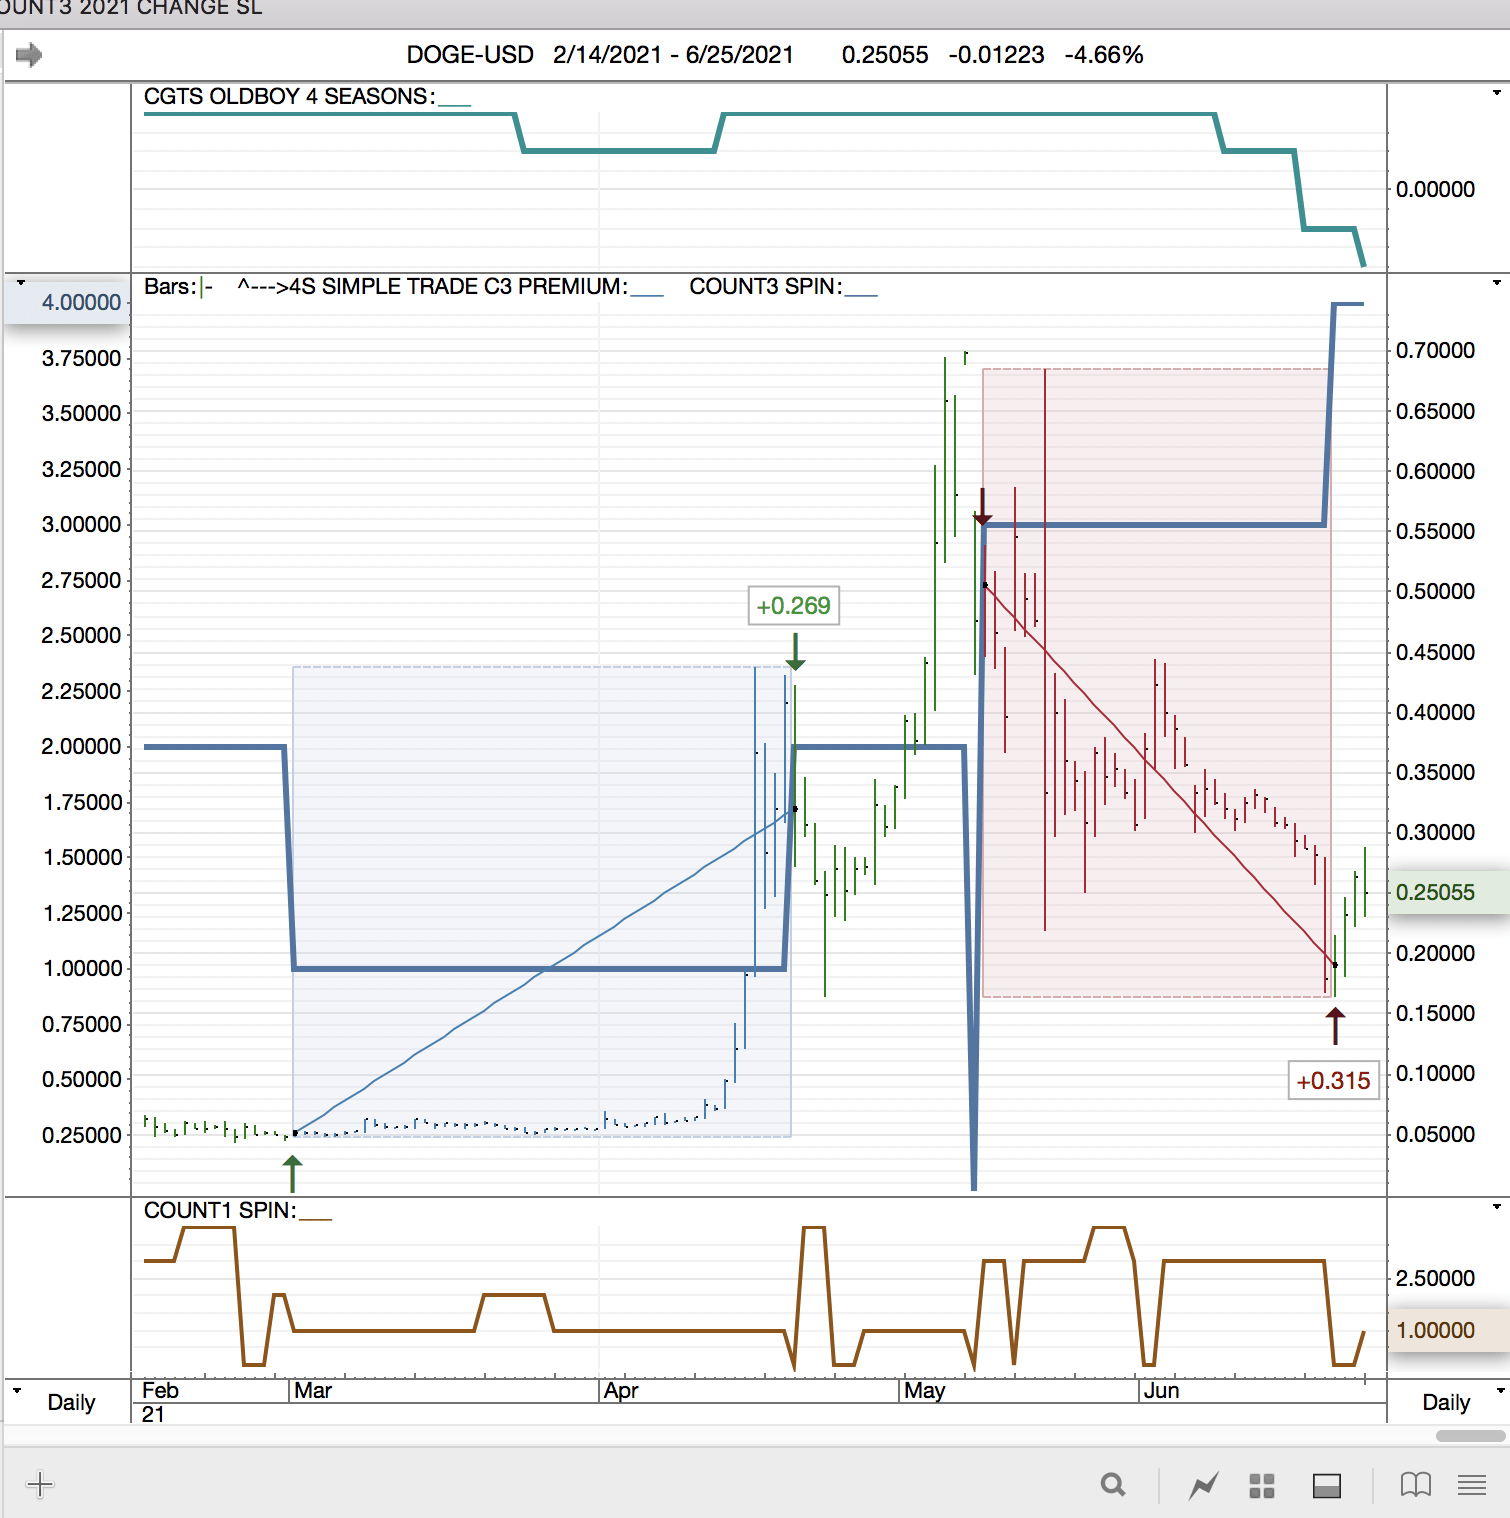
Task: Click the +0.269 profit label
Action: [x=793, y=606]
